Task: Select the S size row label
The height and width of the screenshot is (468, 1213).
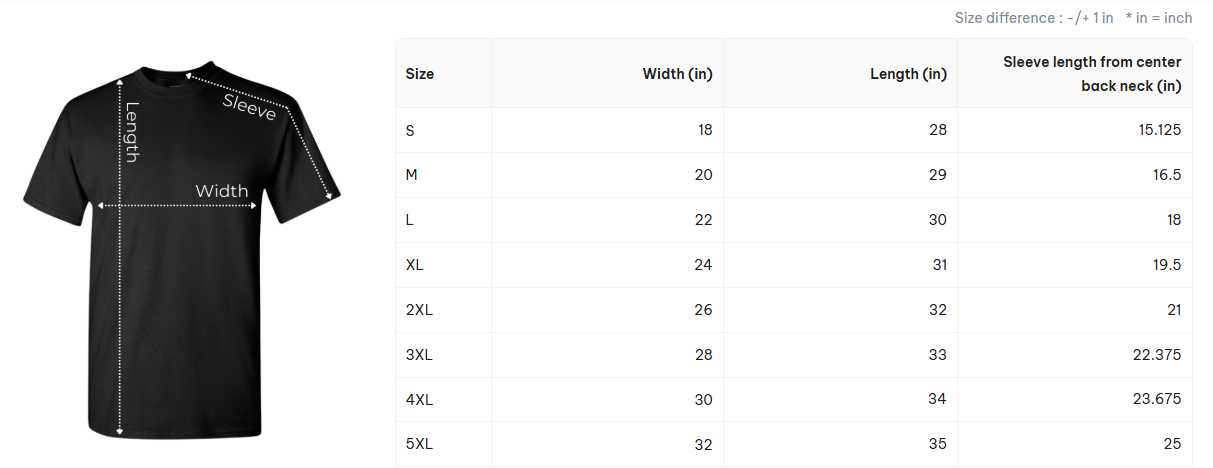Action: pyautogui.click(x=410, y=130)
